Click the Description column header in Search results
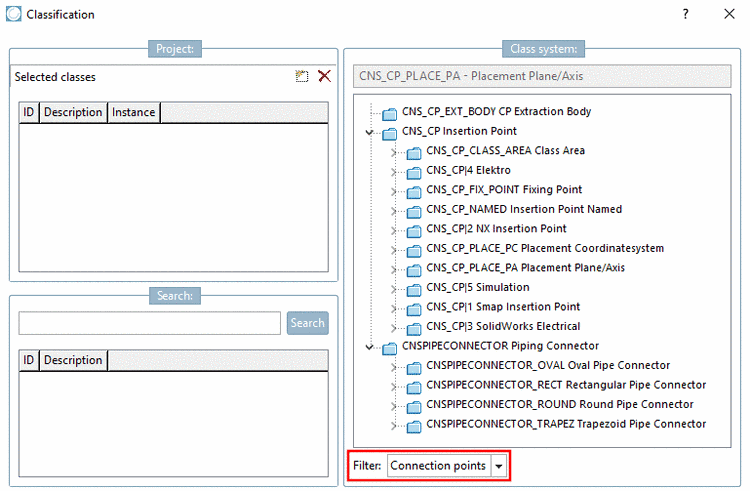The width and height of the screenshot is (750, 491). [x=73, y=360]
